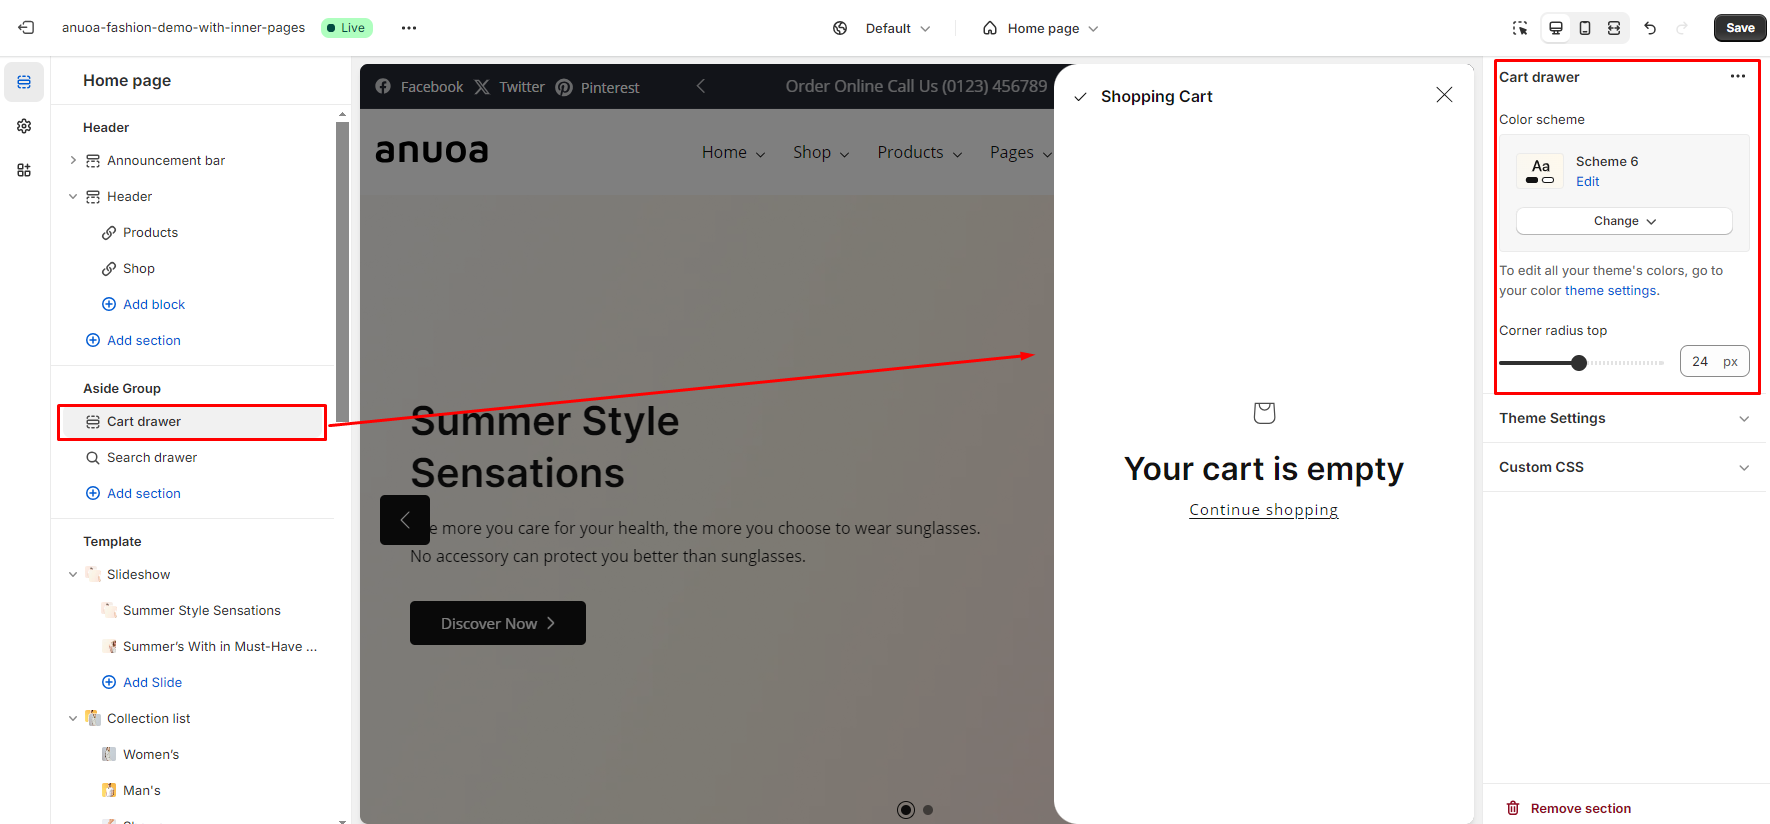Select the first slideshow pagination dot
The height and width of the screenshot is (824, 1770).
tap(906, 810)
